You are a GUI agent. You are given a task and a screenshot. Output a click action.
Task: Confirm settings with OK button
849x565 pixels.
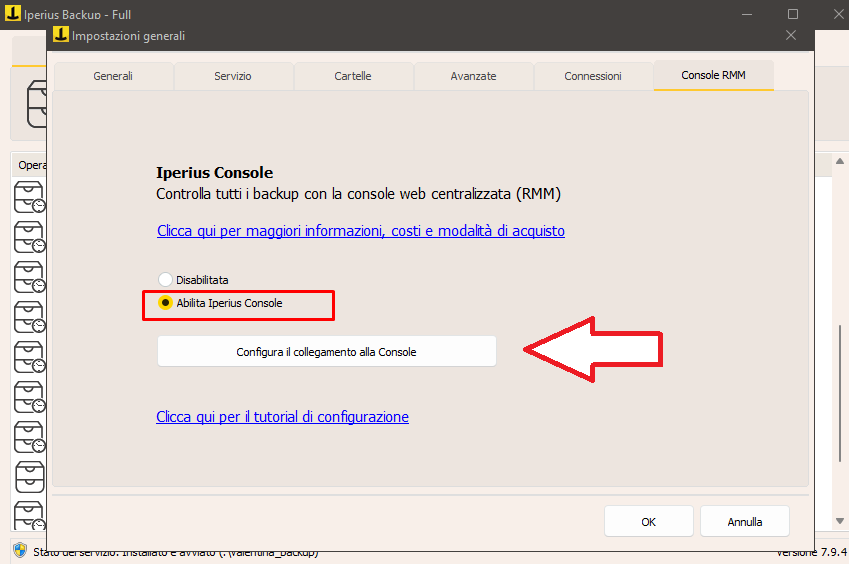(x=649, y=522)
